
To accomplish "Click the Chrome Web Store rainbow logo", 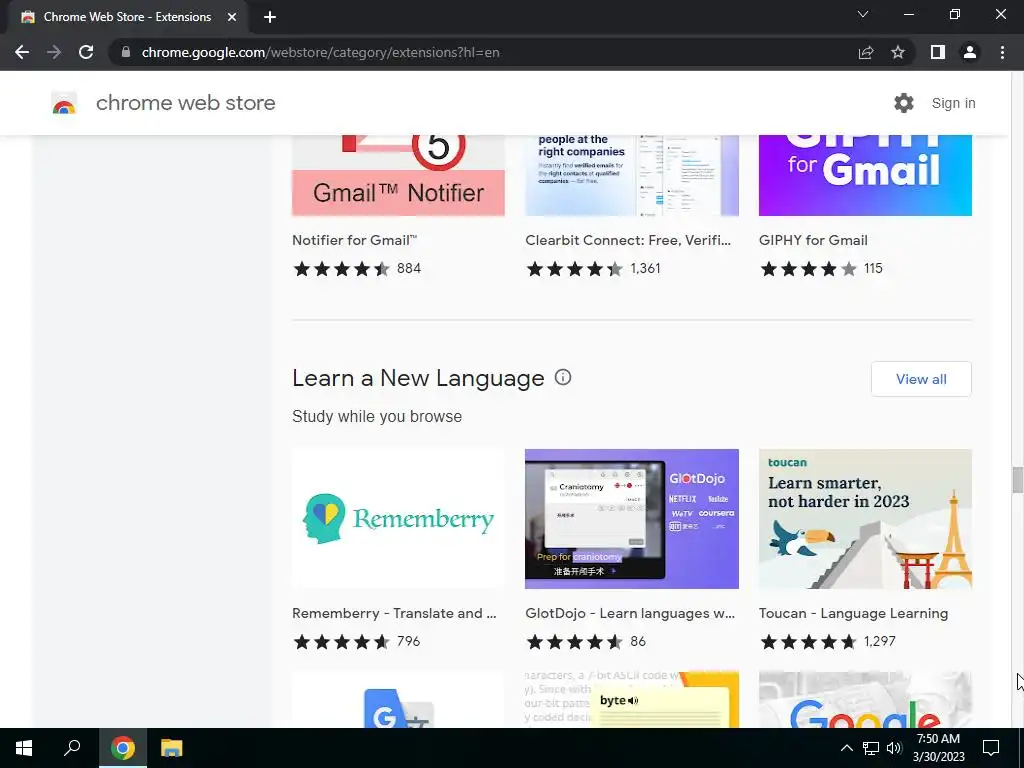I will pyautogui.click(x=64, y=103).
